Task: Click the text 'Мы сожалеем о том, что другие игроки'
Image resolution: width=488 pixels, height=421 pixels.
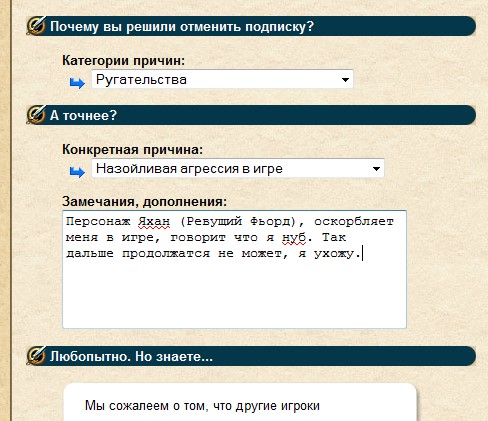Action: [202, 406]
